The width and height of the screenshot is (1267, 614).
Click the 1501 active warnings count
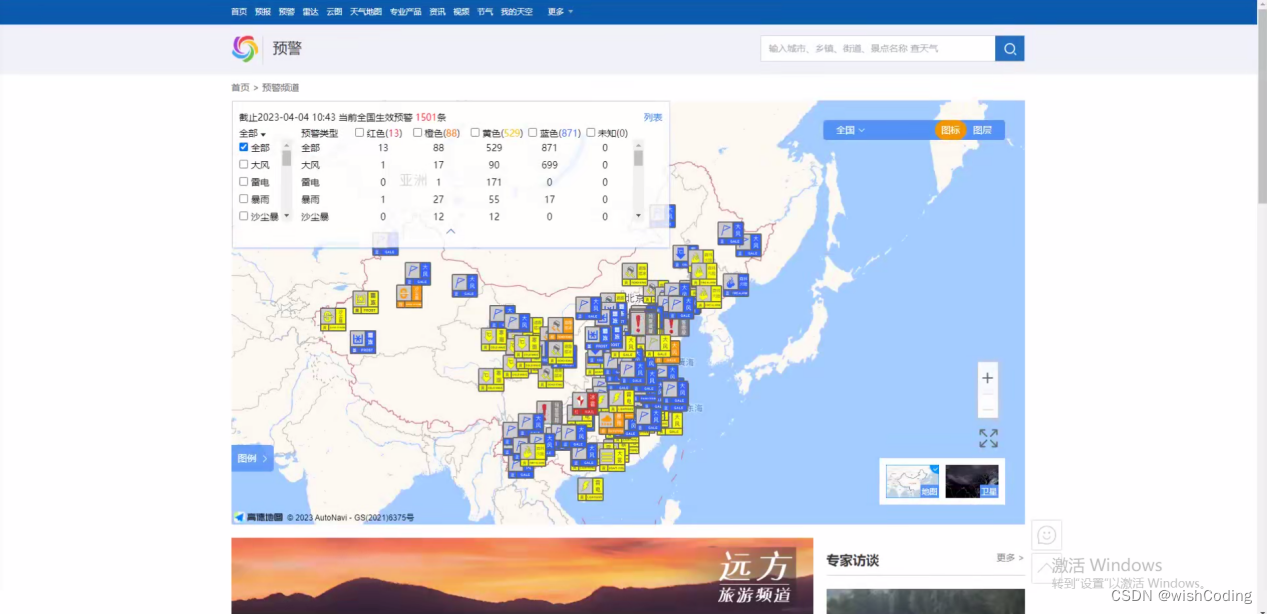pos(425,117)
